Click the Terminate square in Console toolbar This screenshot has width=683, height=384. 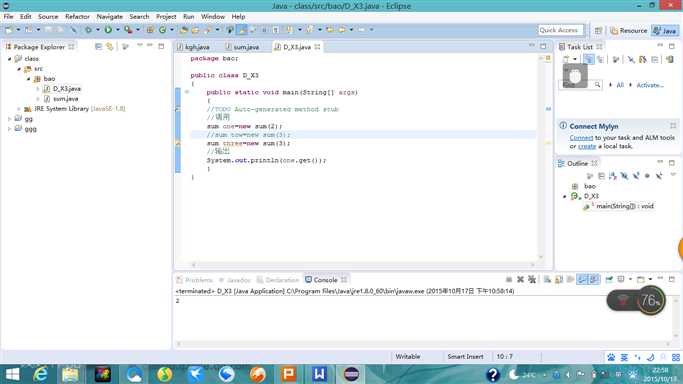click(x=509, y=280)
